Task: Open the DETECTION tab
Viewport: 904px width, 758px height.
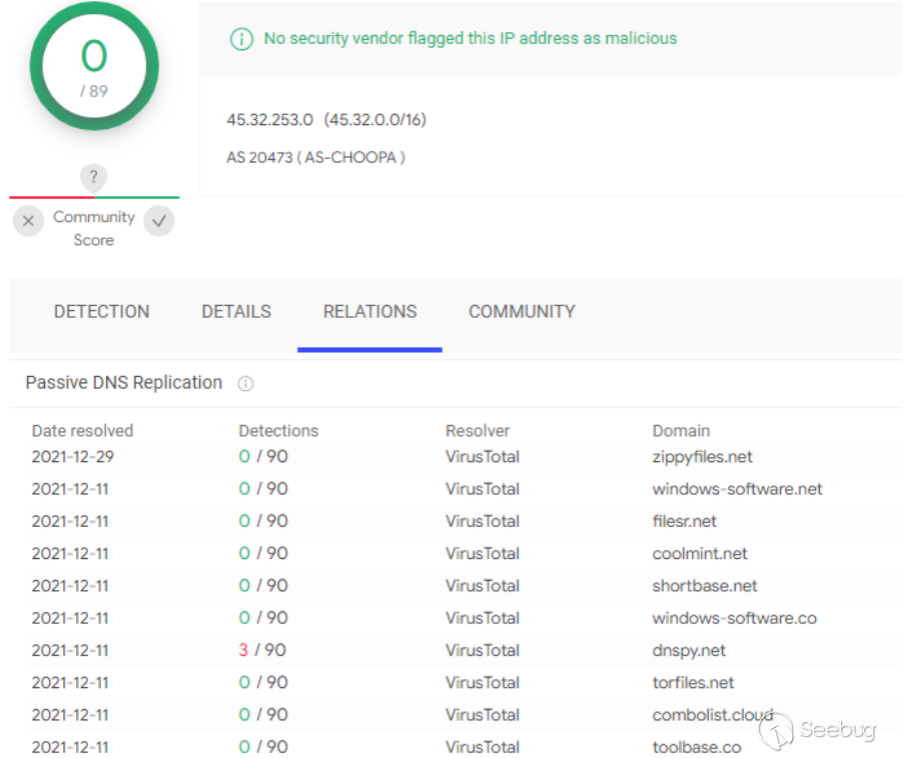Action: [101, 312]
